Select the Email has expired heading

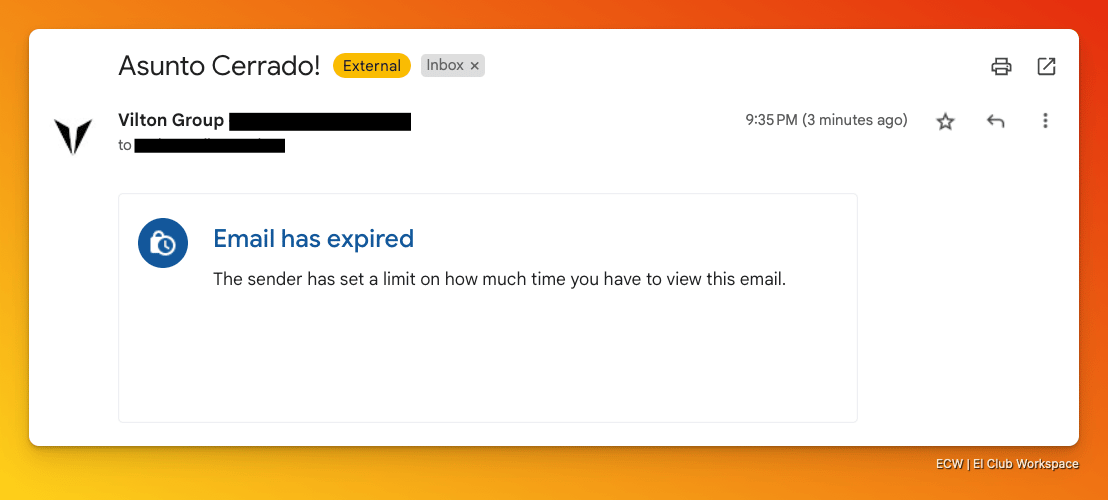coord(314,239)
